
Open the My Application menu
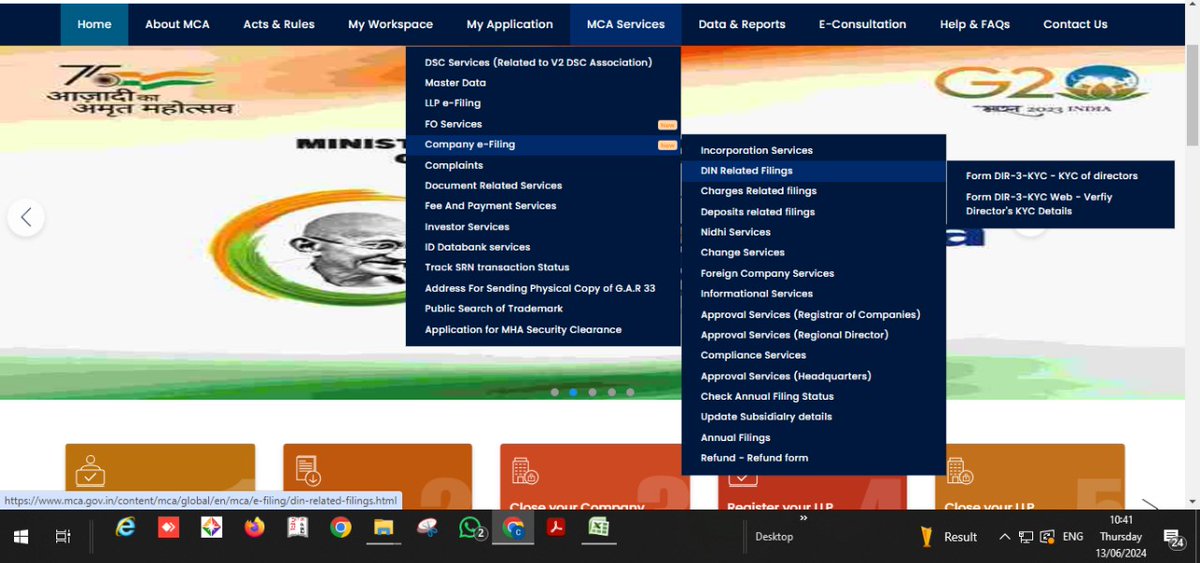[510, 24]
